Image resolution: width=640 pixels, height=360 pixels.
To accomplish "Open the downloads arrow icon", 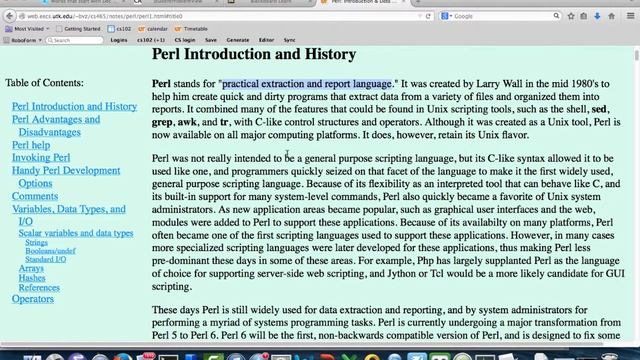I will 597,16.
